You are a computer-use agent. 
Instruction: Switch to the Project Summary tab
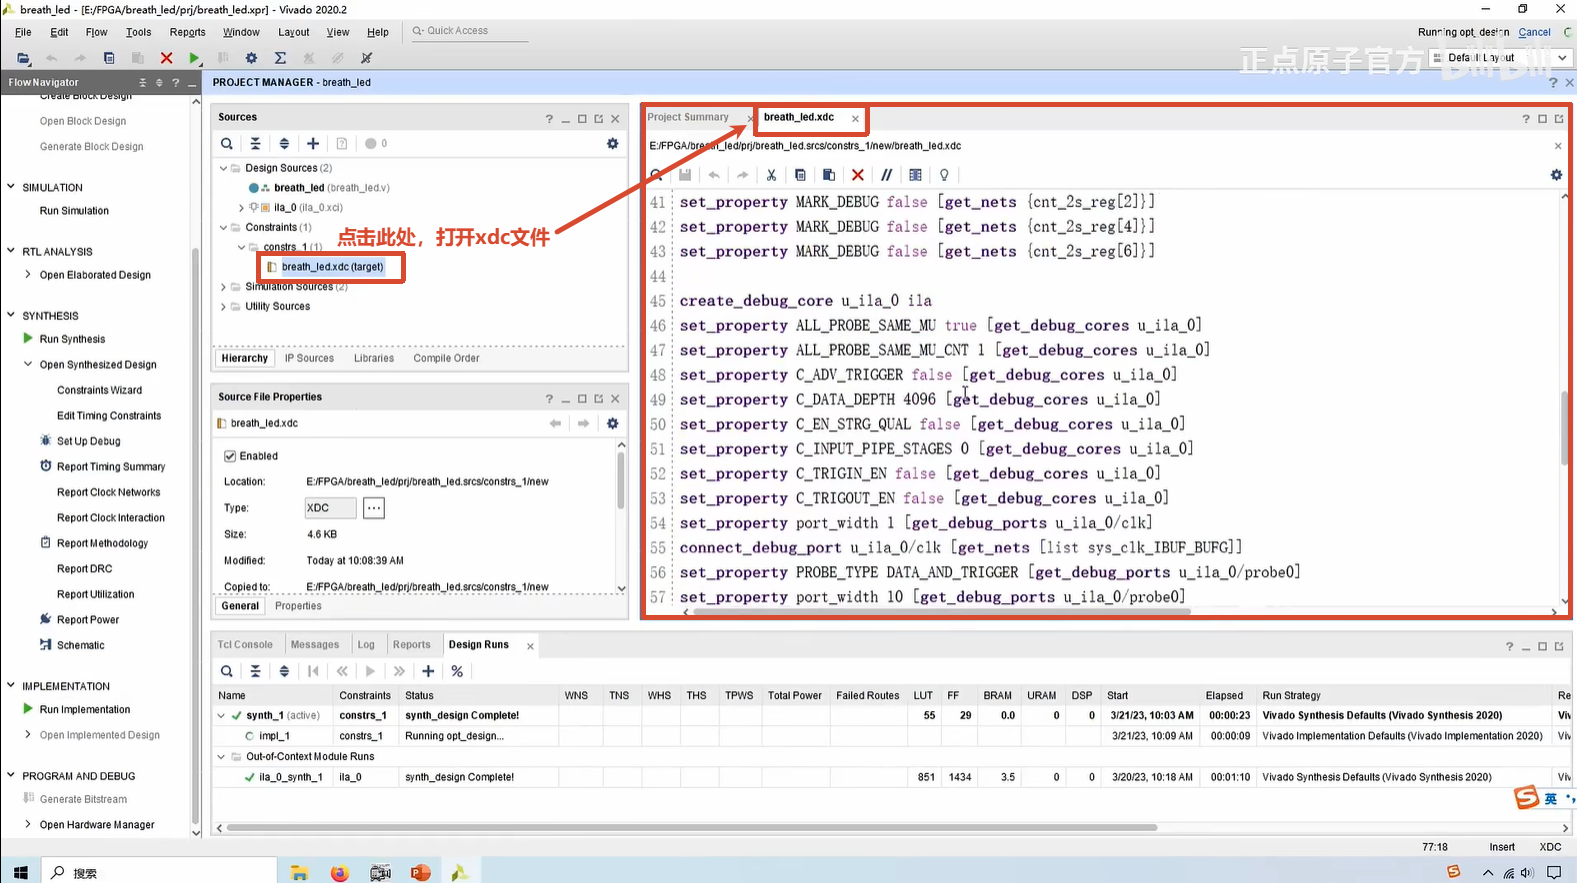[x=688, y=117]
